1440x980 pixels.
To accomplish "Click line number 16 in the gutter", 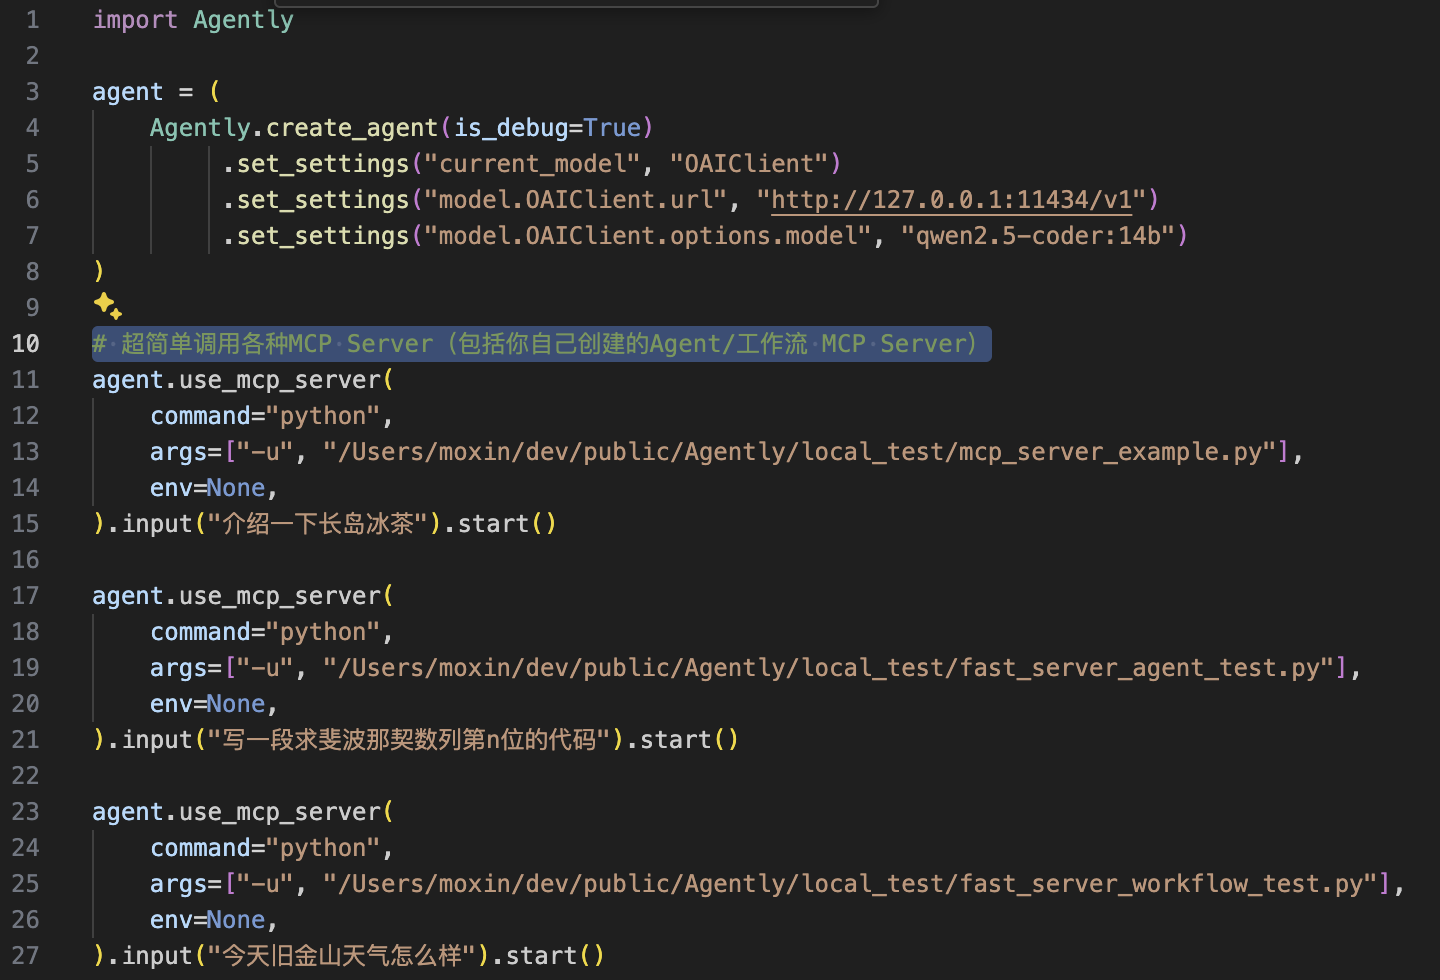I will 26,560.
